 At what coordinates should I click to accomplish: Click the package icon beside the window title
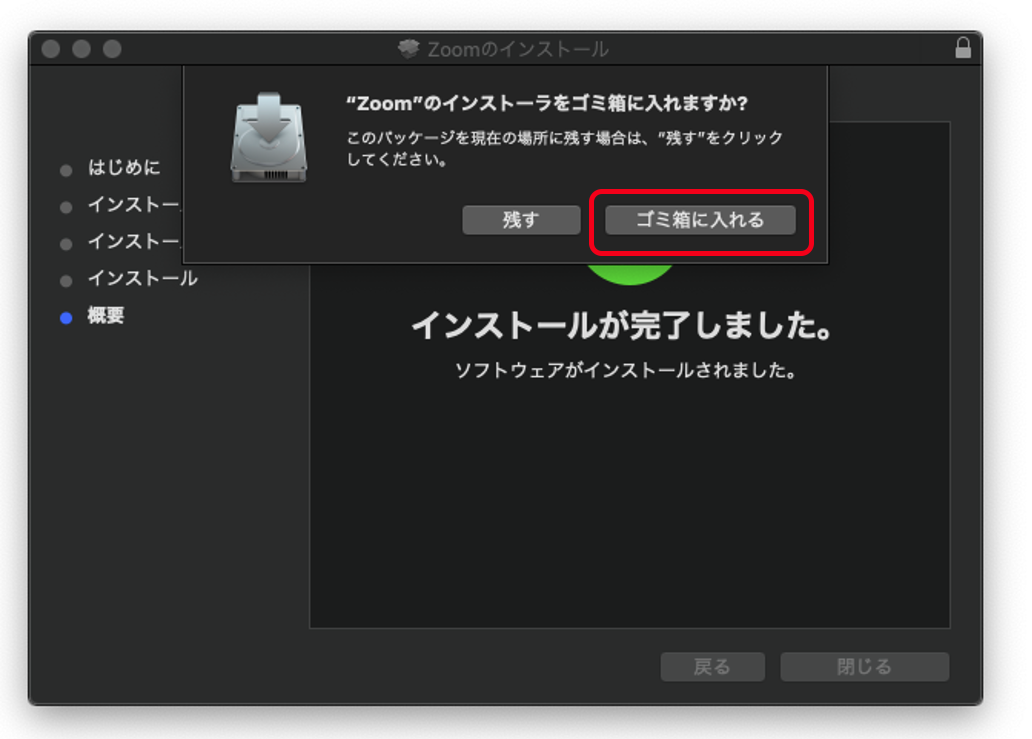(409, 49)
